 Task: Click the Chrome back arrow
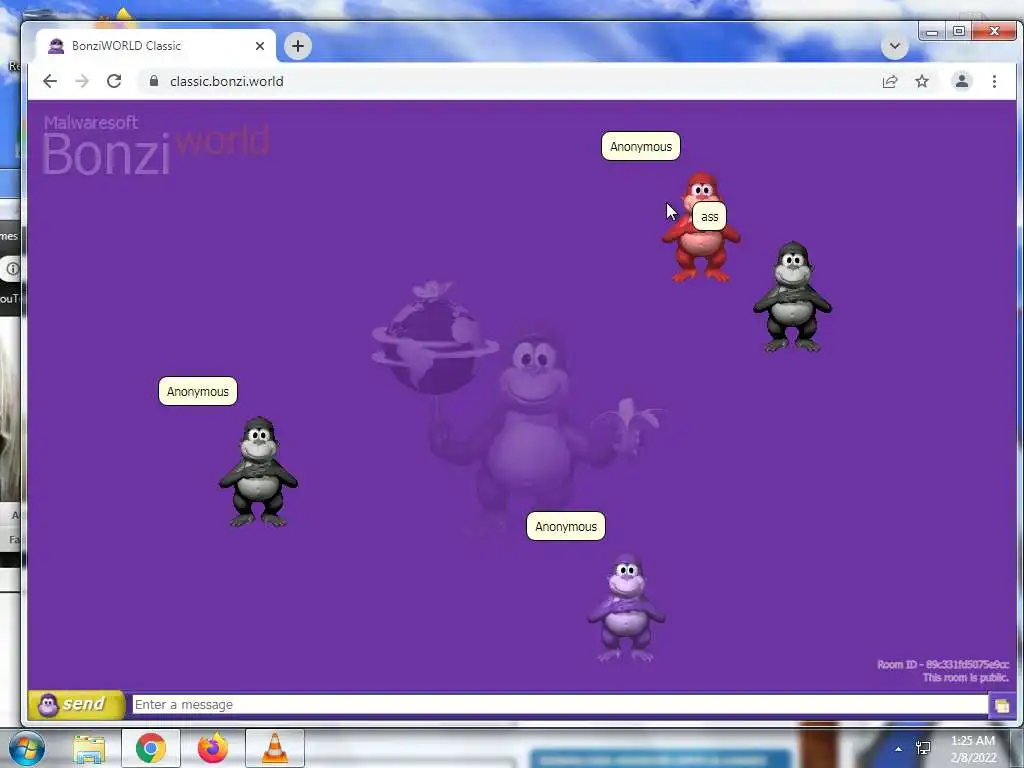point(50,81)
